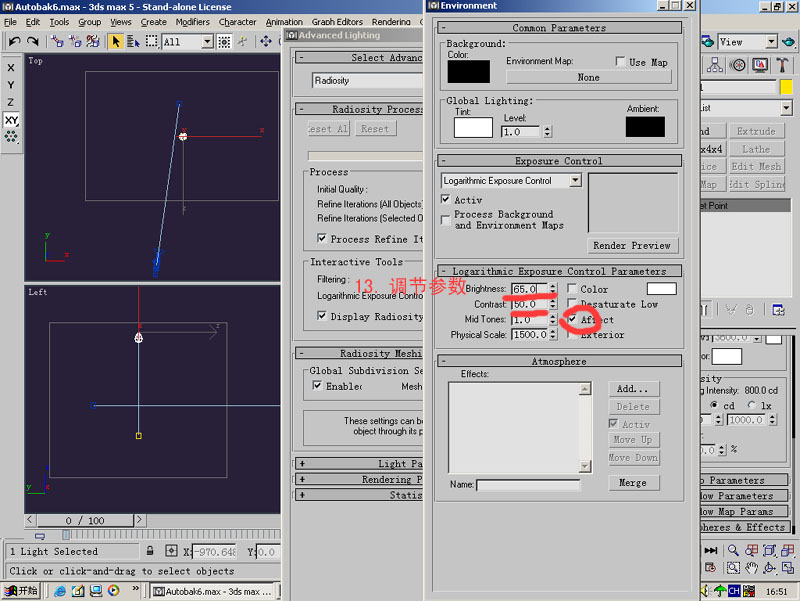Toggle Display Radiosity in Viewport checkbox

point(321,316)
